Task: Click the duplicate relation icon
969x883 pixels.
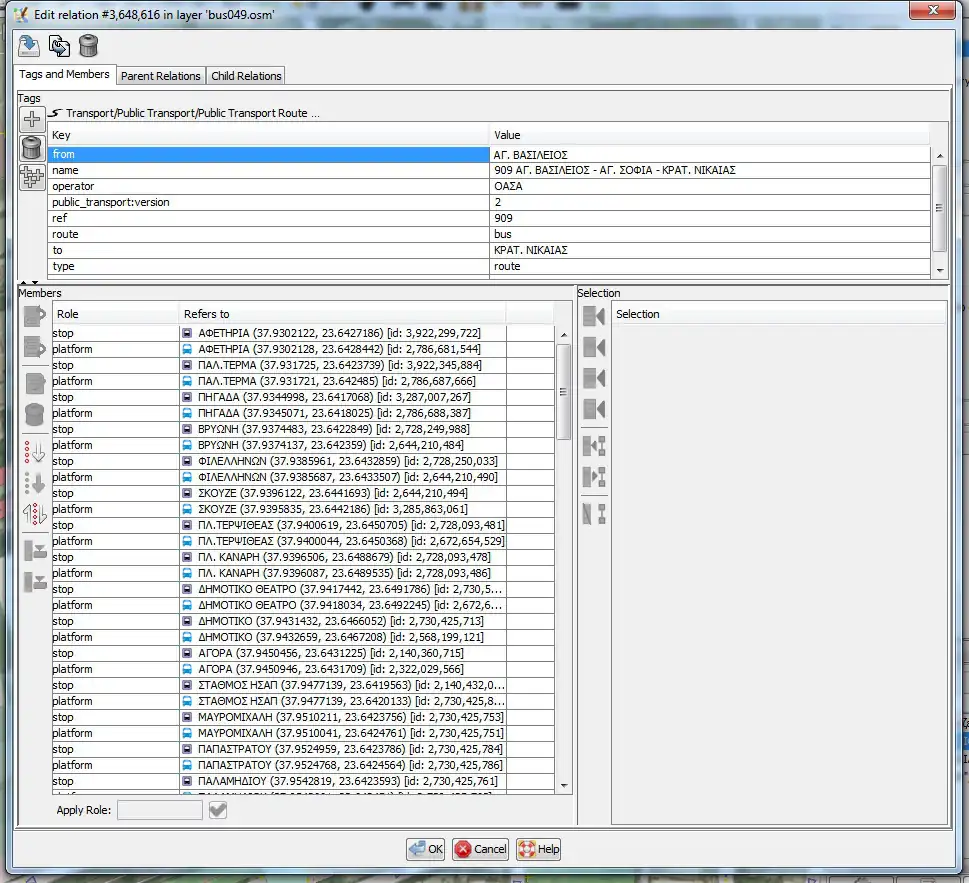Action: point(59,46)
